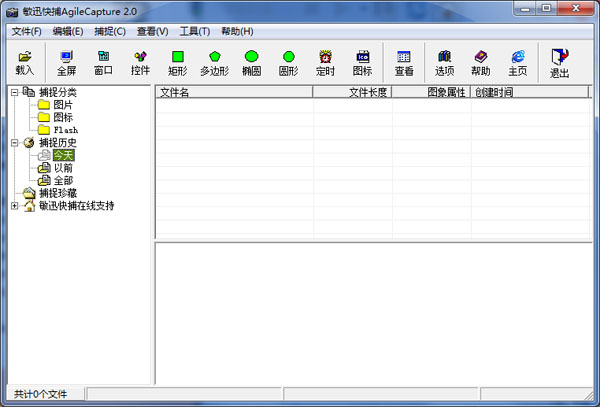Click the 共计0个文件 status bar text
Viewport: 600px width, 407px height.
[x=41, y=394]
